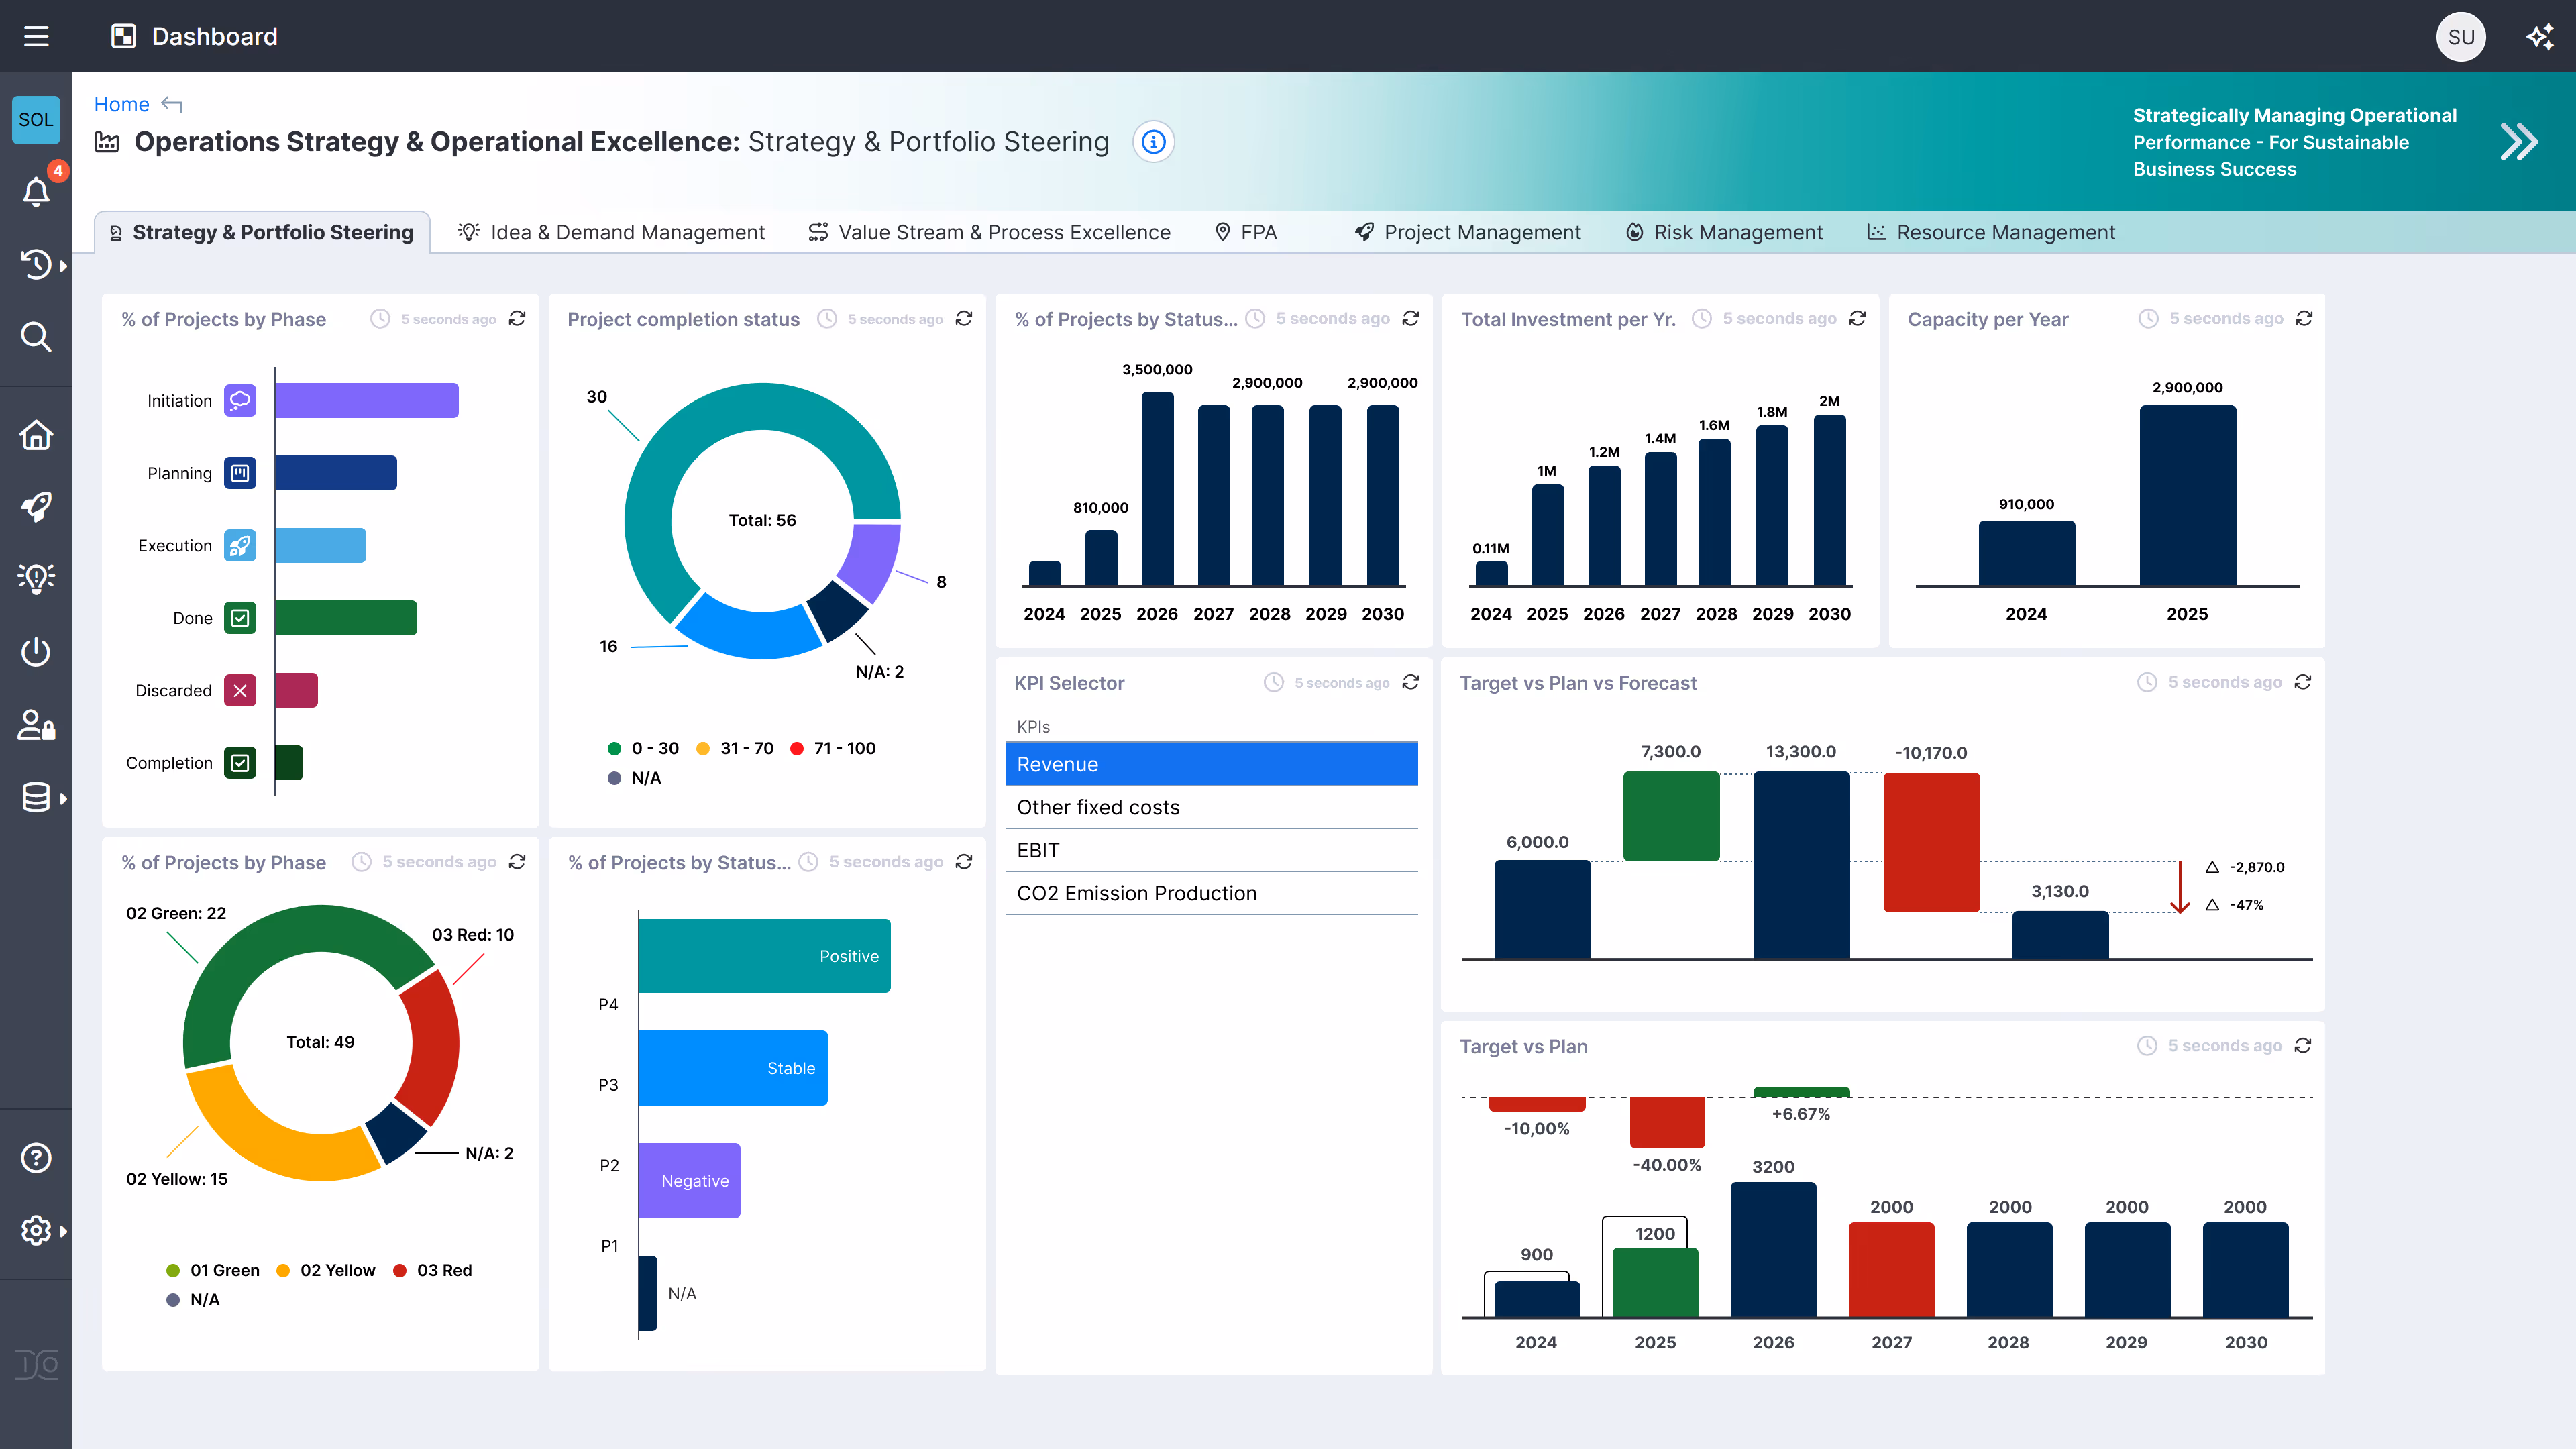The width and height of the screenshot is (2576, 1449).
Task: Click the SU user avatar button
Action: (x=2462, y=36)
